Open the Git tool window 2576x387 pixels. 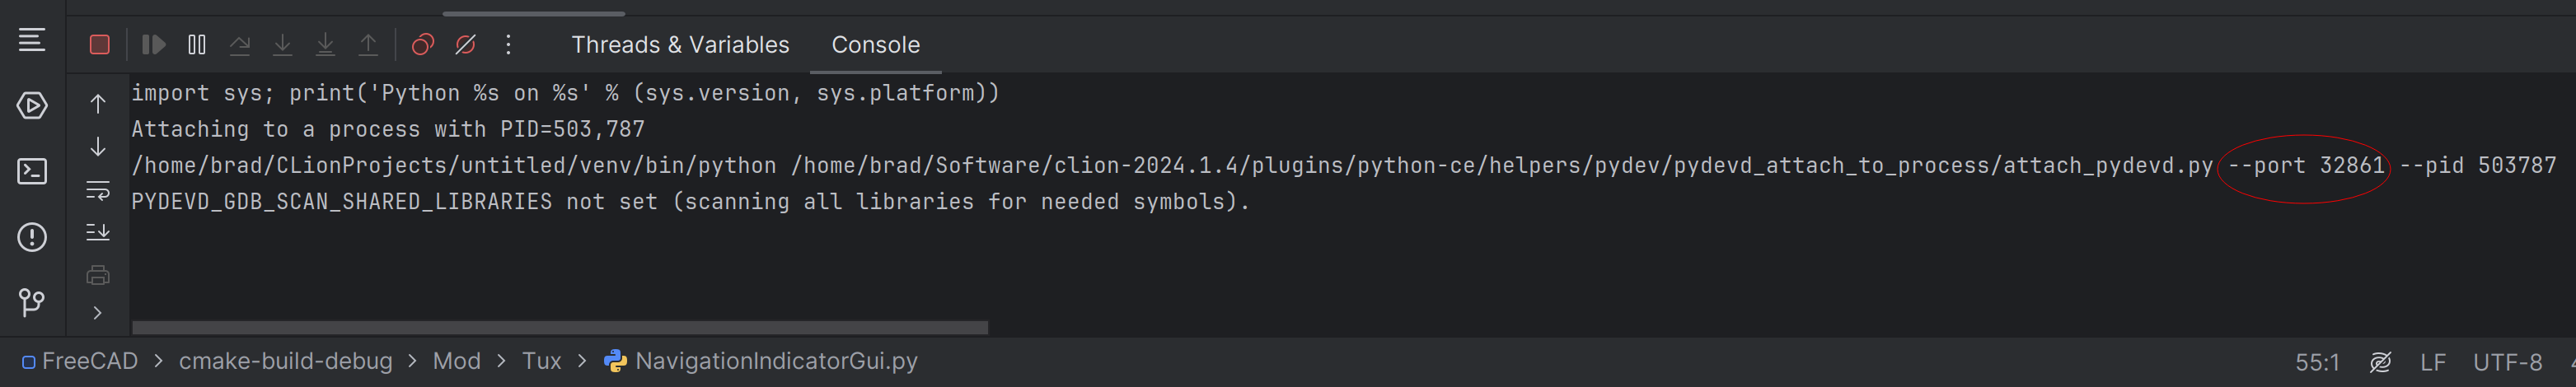tap(32, 302)
